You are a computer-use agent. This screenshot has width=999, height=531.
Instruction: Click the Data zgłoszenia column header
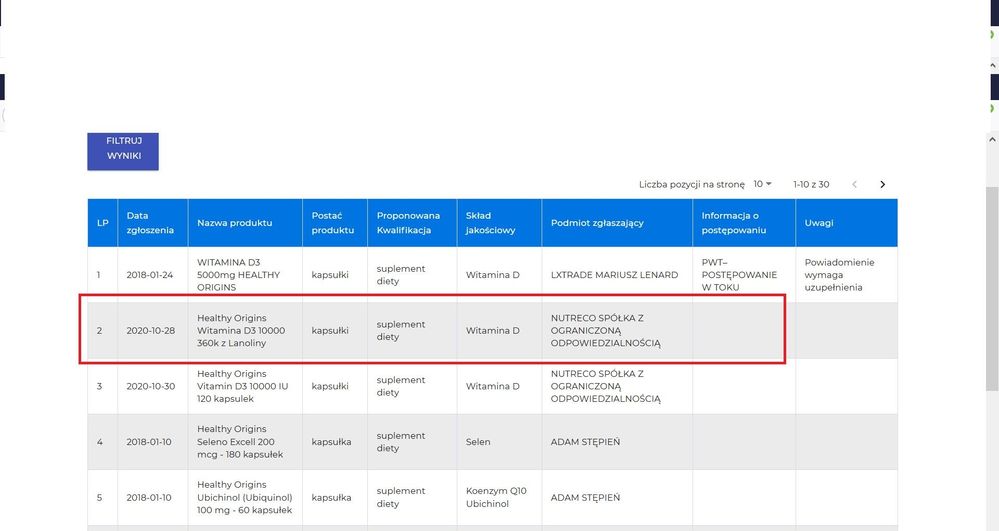[150, 223]
